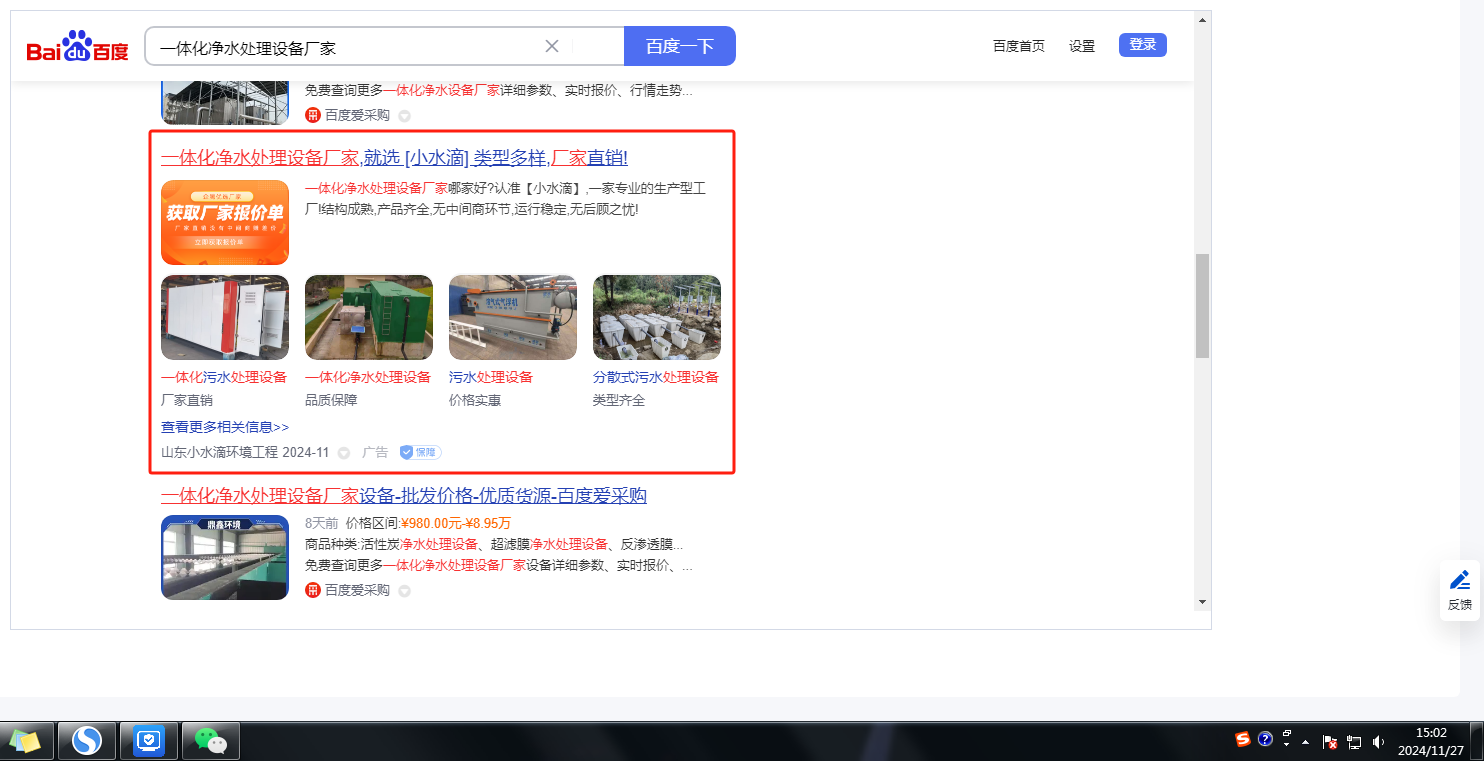Click the scrollbar down arrow
Image resolution: width=1484 pixels, height=761 pixels.
1203,602
